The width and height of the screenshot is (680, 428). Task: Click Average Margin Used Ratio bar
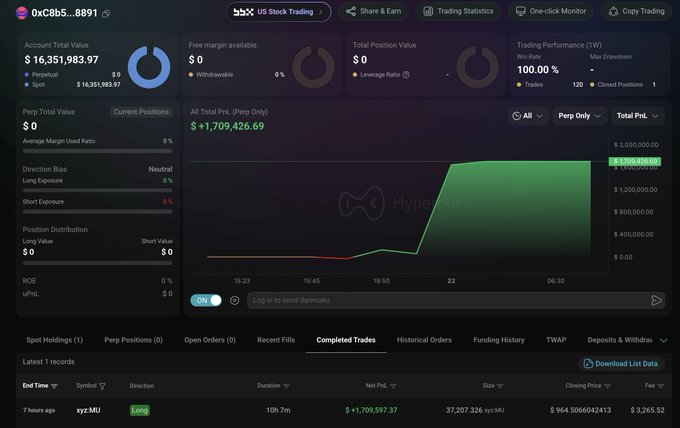(97, 151)
